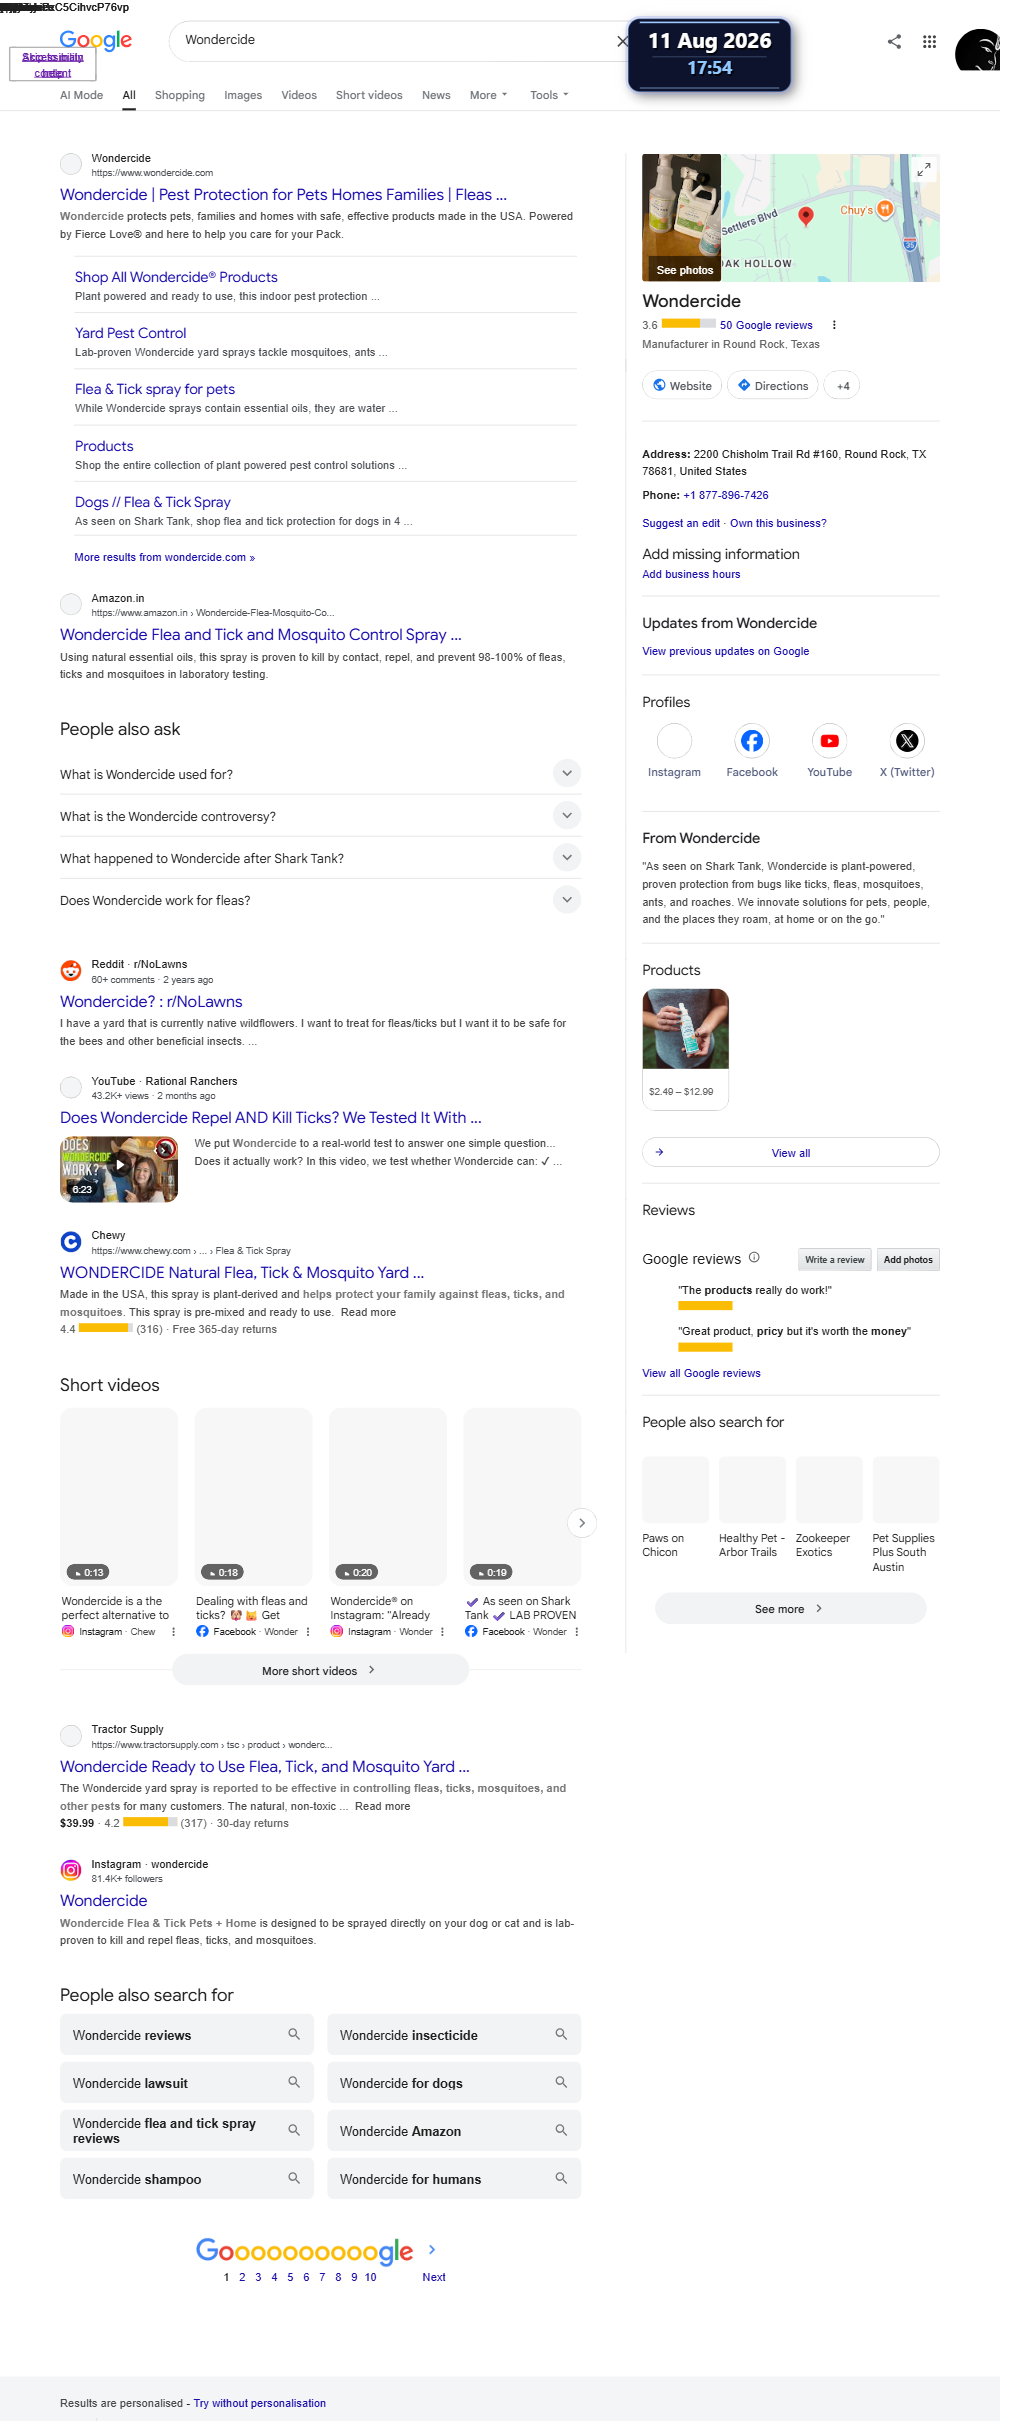Open the Google apps grid icon
1012x2421 pixels.
(x=929, y=41)
